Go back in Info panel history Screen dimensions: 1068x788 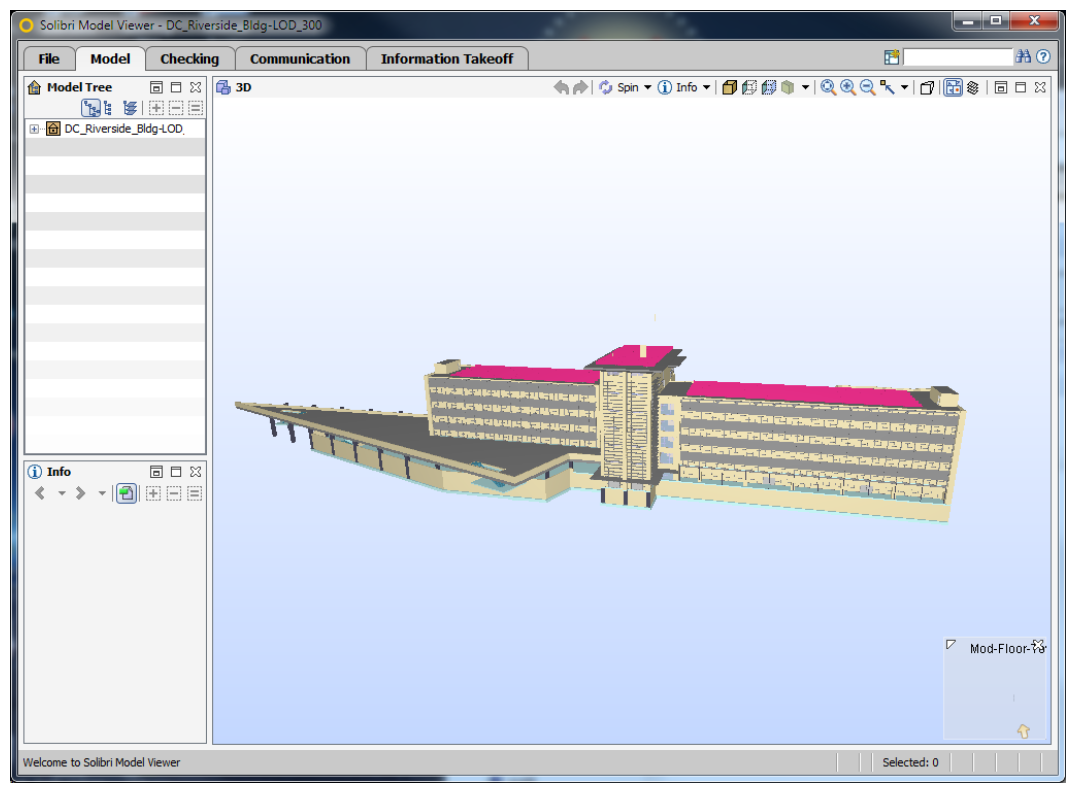40,493
